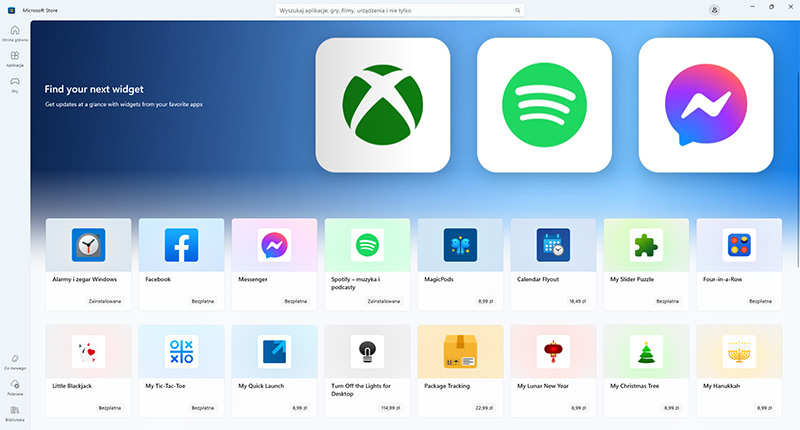Screen dimensions: 800x430
Task: Click the large Xbox app tile
Action: point(383,105)
